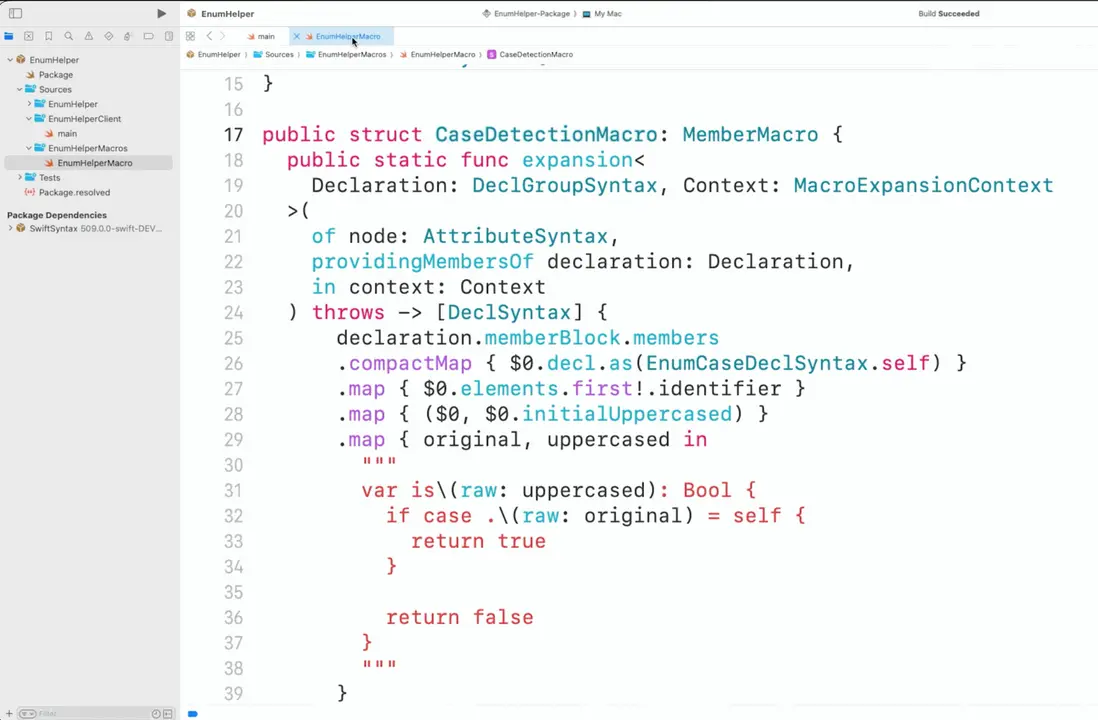Go forward in editor history
This screenshot has height=720, width=1098.
pyautogui.click(x=223, y=36)
